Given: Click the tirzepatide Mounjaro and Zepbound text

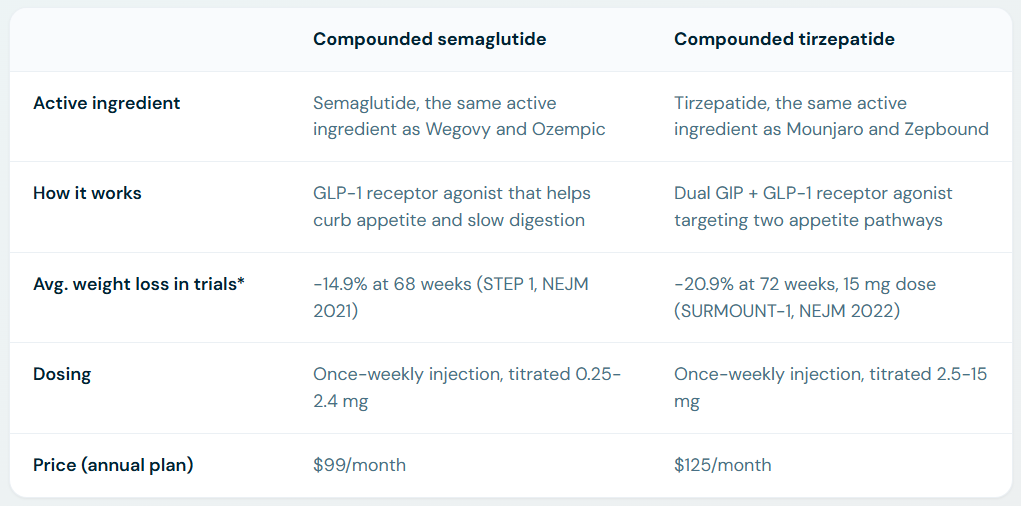Looking at the screenshot, I should pos(888,129).
